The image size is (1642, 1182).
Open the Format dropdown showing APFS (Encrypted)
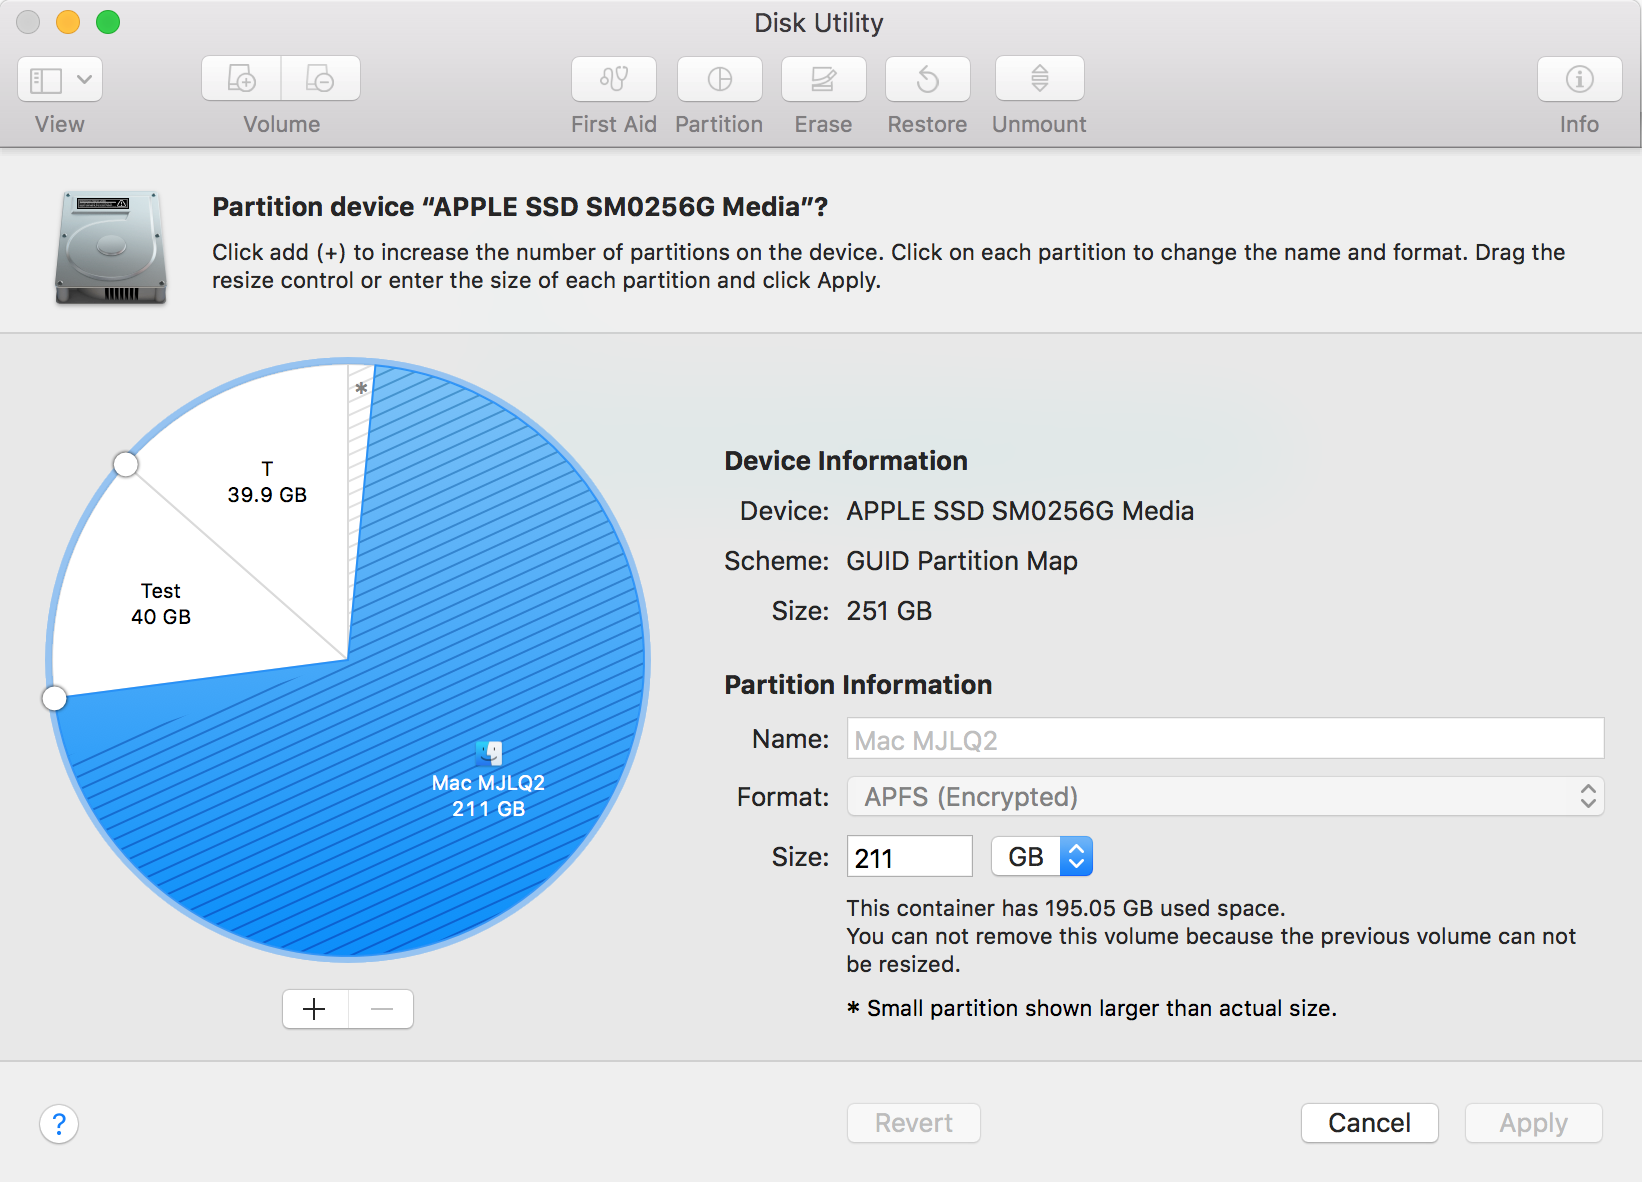click(x=1225, y=797)
